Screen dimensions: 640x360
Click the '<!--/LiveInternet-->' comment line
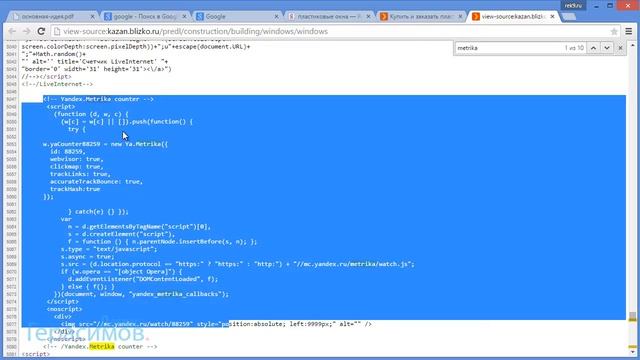(x=57, y=84)
